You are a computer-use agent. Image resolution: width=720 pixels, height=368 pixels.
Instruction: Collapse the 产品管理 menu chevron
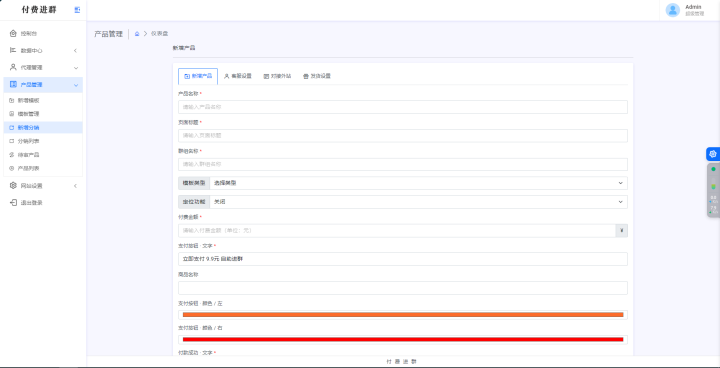[x=76, y=85]
